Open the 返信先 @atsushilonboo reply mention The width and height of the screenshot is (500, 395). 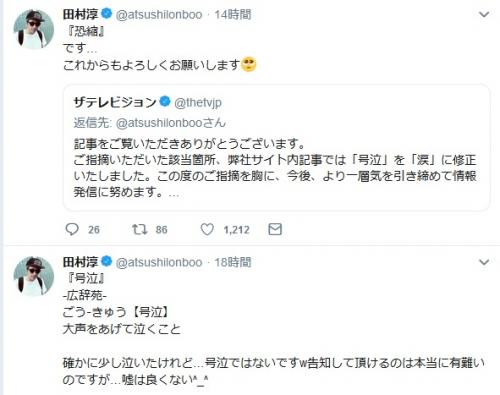click(x=171, y=123)
